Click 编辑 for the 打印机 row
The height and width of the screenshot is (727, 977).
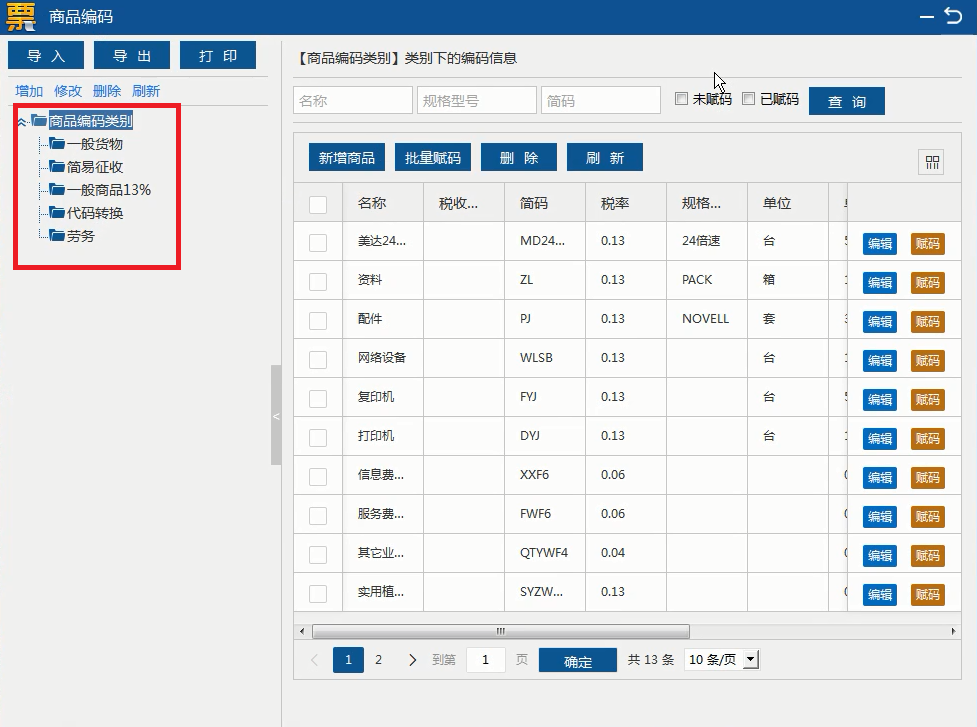(880, 439)
